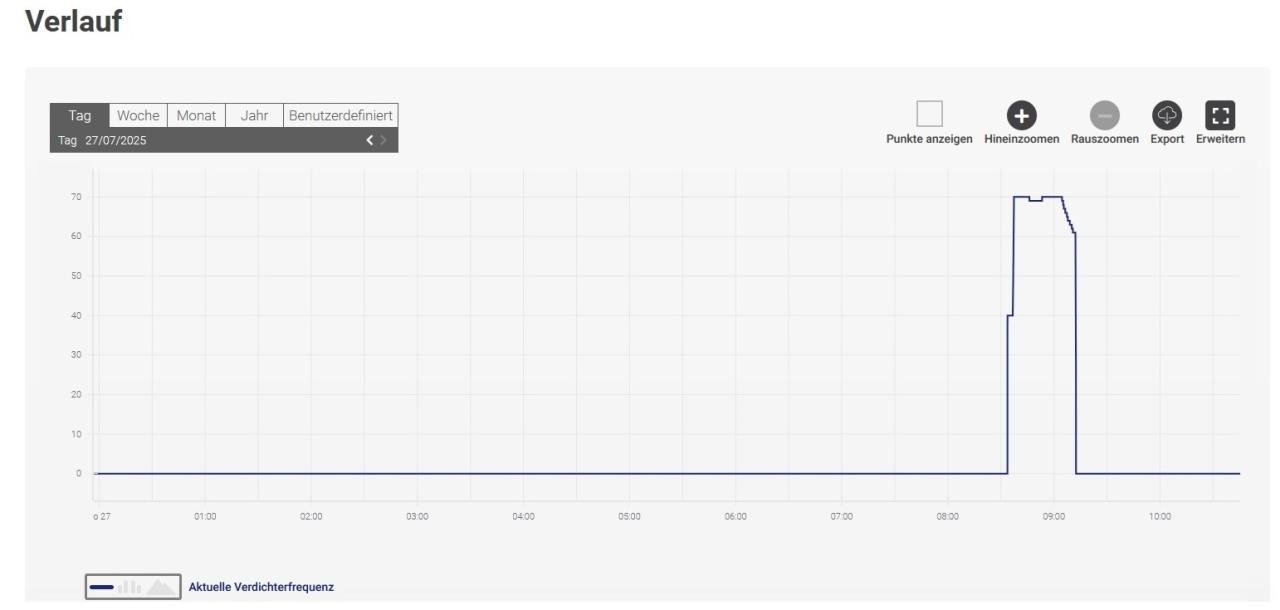Switch to the Woche tab
This screenshot has height=610, width=1280.
click(138, 116)
